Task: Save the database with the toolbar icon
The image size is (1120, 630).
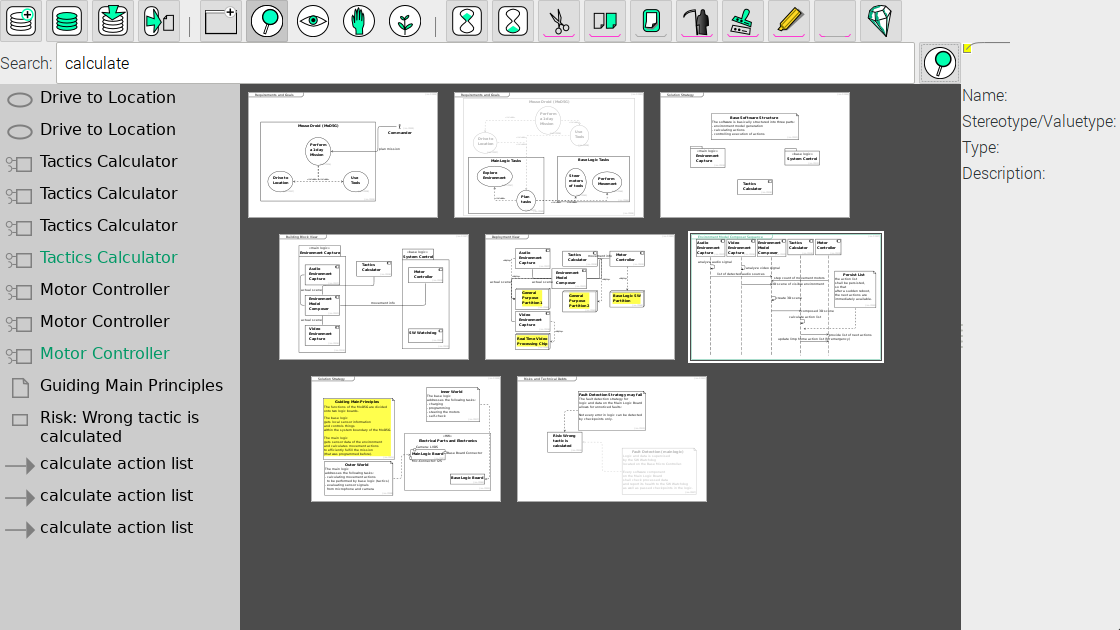Action: (113, 20)
